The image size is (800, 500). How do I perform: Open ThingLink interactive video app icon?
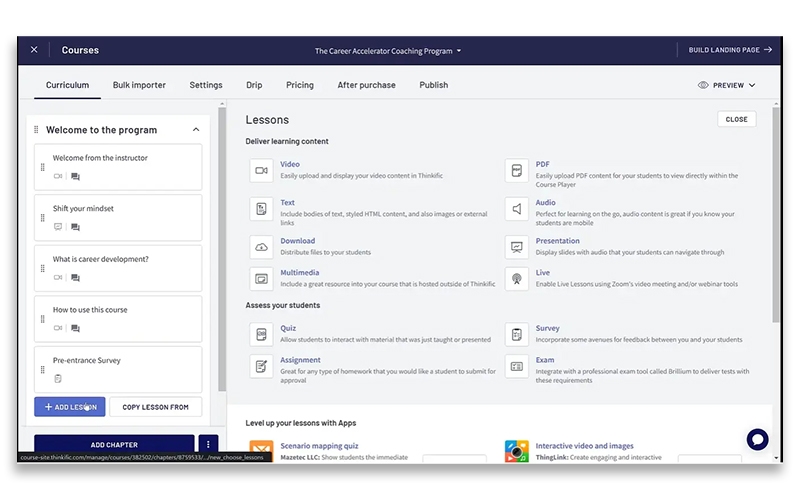(517, 451)
